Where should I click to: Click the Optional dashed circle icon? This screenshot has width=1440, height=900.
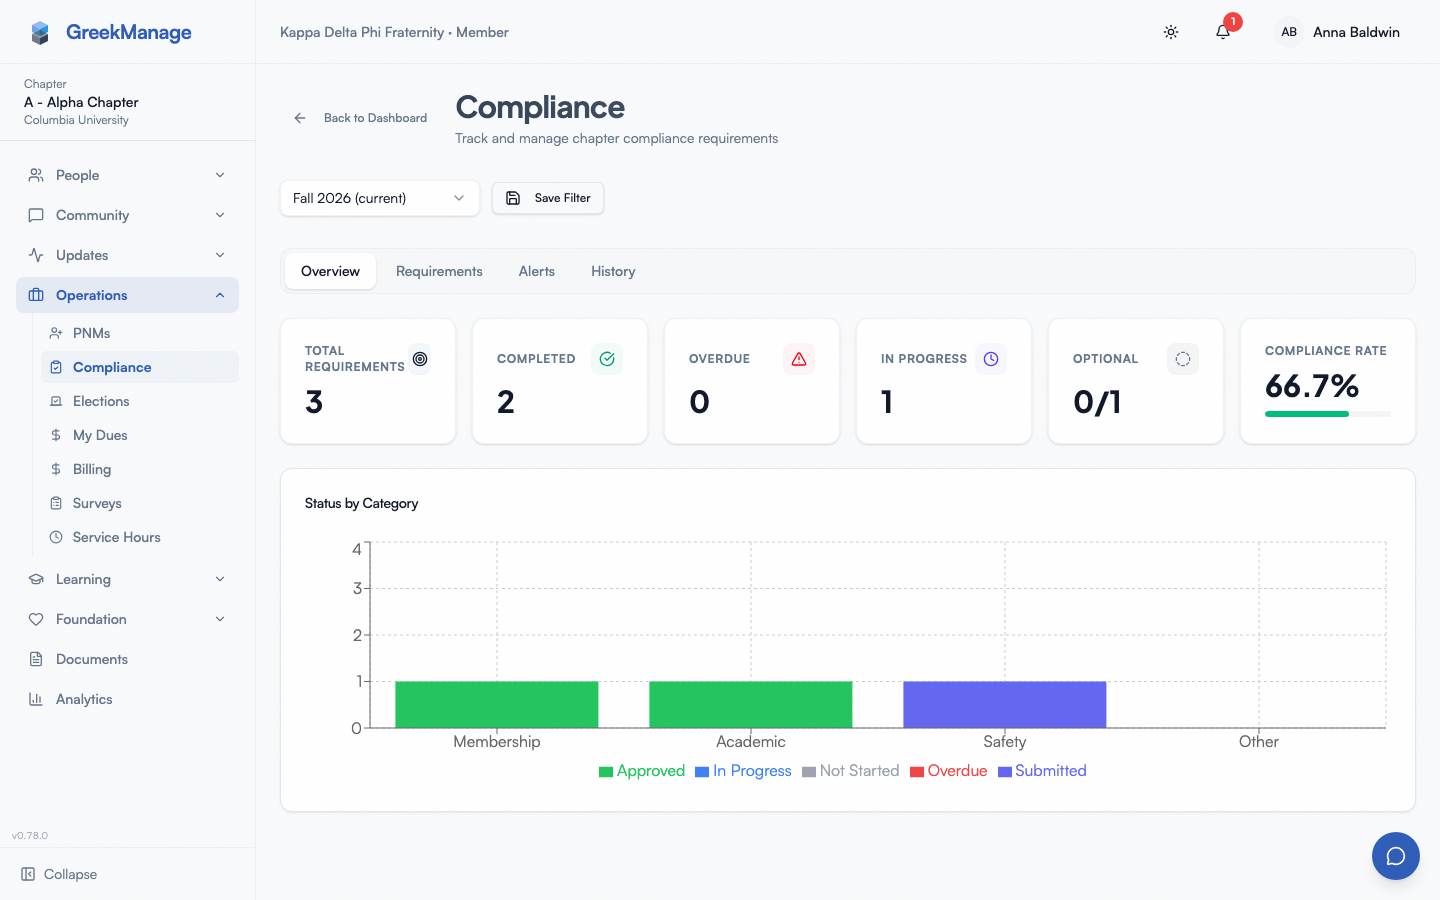(1183, 359)
